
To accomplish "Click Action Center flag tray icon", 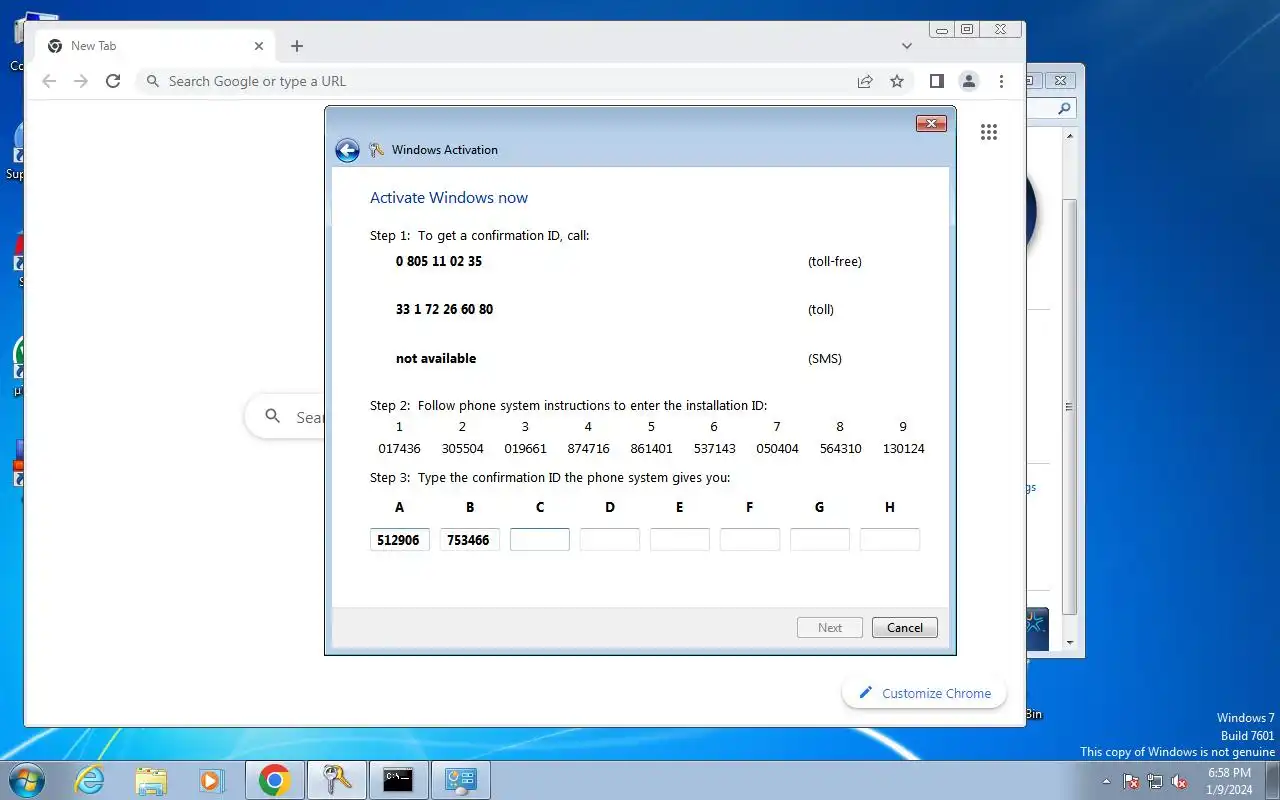I will pyautogui.click(x=1131, y=781).
